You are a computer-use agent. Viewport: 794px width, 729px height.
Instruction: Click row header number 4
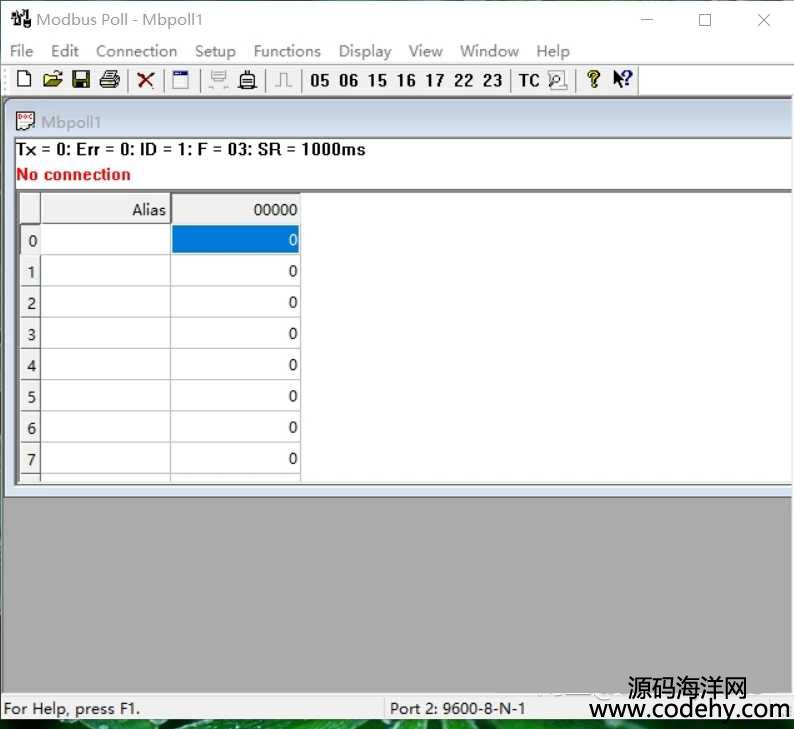[x=31, y=365]
